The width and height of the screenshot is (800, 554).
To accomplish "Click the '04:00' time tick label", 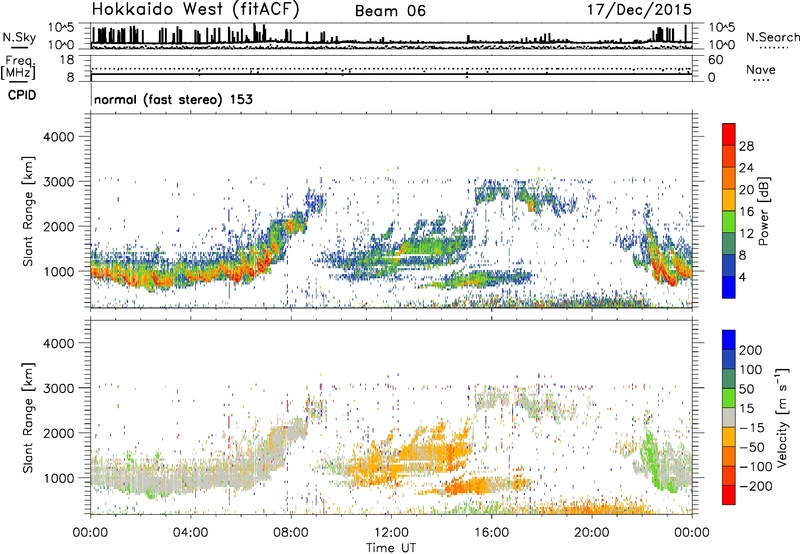I will coord(190,533).
